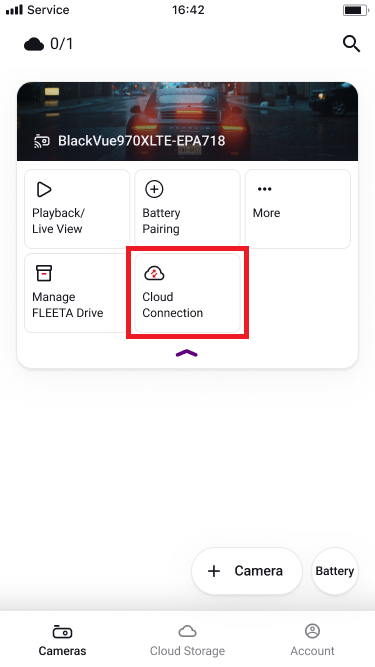
Task: Tap the round Battery button
Action: point(335,571)
